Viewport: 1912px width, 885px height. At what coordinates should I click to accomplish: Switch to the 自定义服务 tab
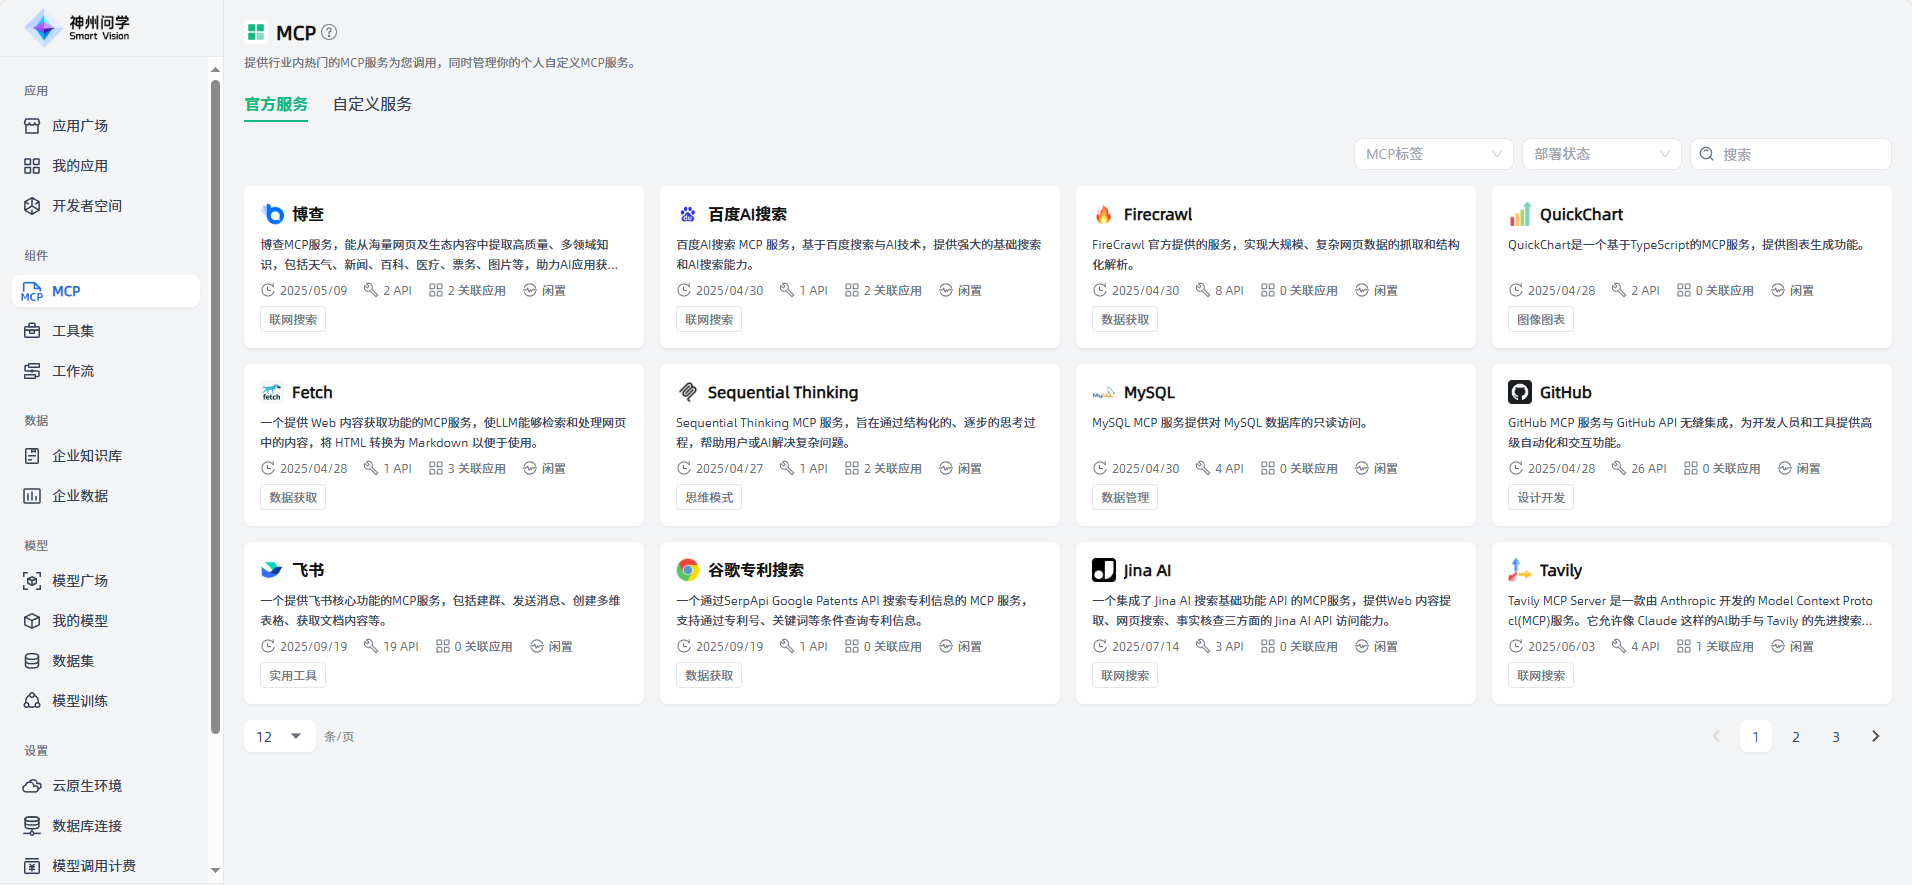pos(372,104)
